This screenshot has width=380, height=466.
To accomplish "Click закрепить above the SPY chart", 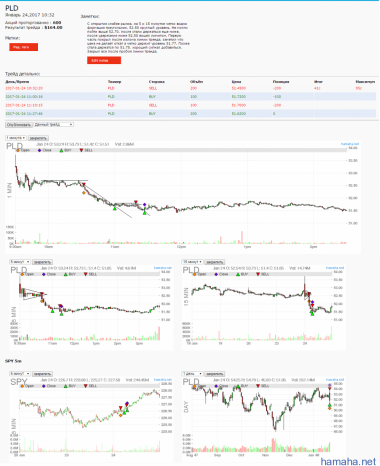I will [42, 374].
